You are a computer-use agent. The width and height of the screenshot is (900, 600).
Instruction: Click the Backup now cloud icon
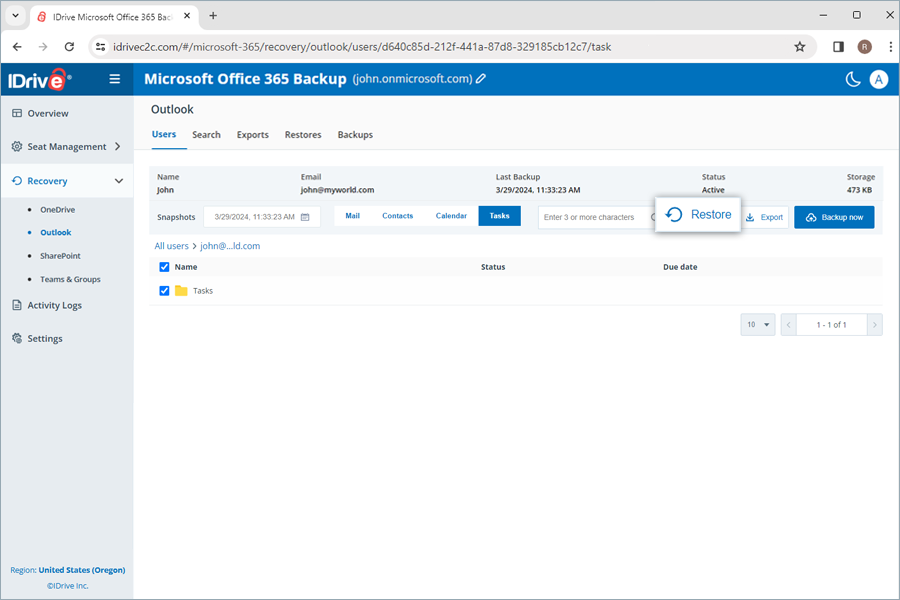tap(809, 216)
